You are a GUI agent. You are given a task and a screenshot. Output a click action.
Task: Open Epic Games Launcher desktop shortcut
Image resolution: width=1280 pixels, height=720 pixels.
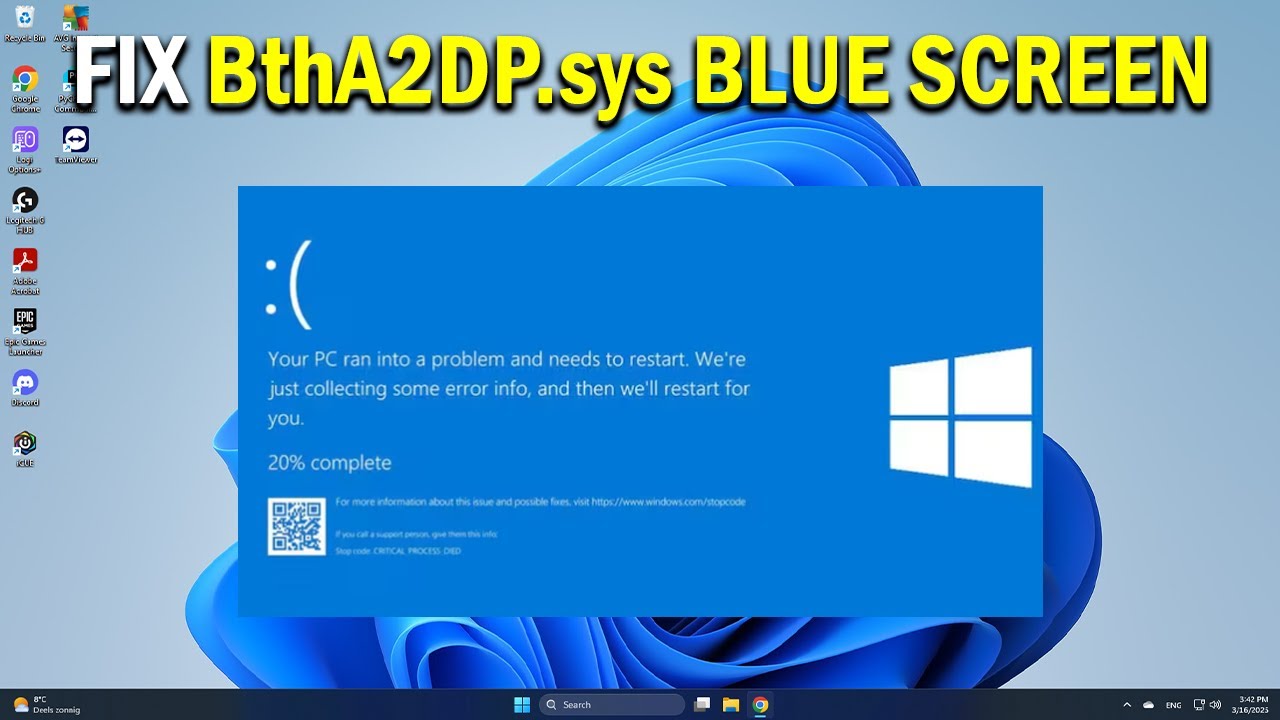(x=25, y=332)
